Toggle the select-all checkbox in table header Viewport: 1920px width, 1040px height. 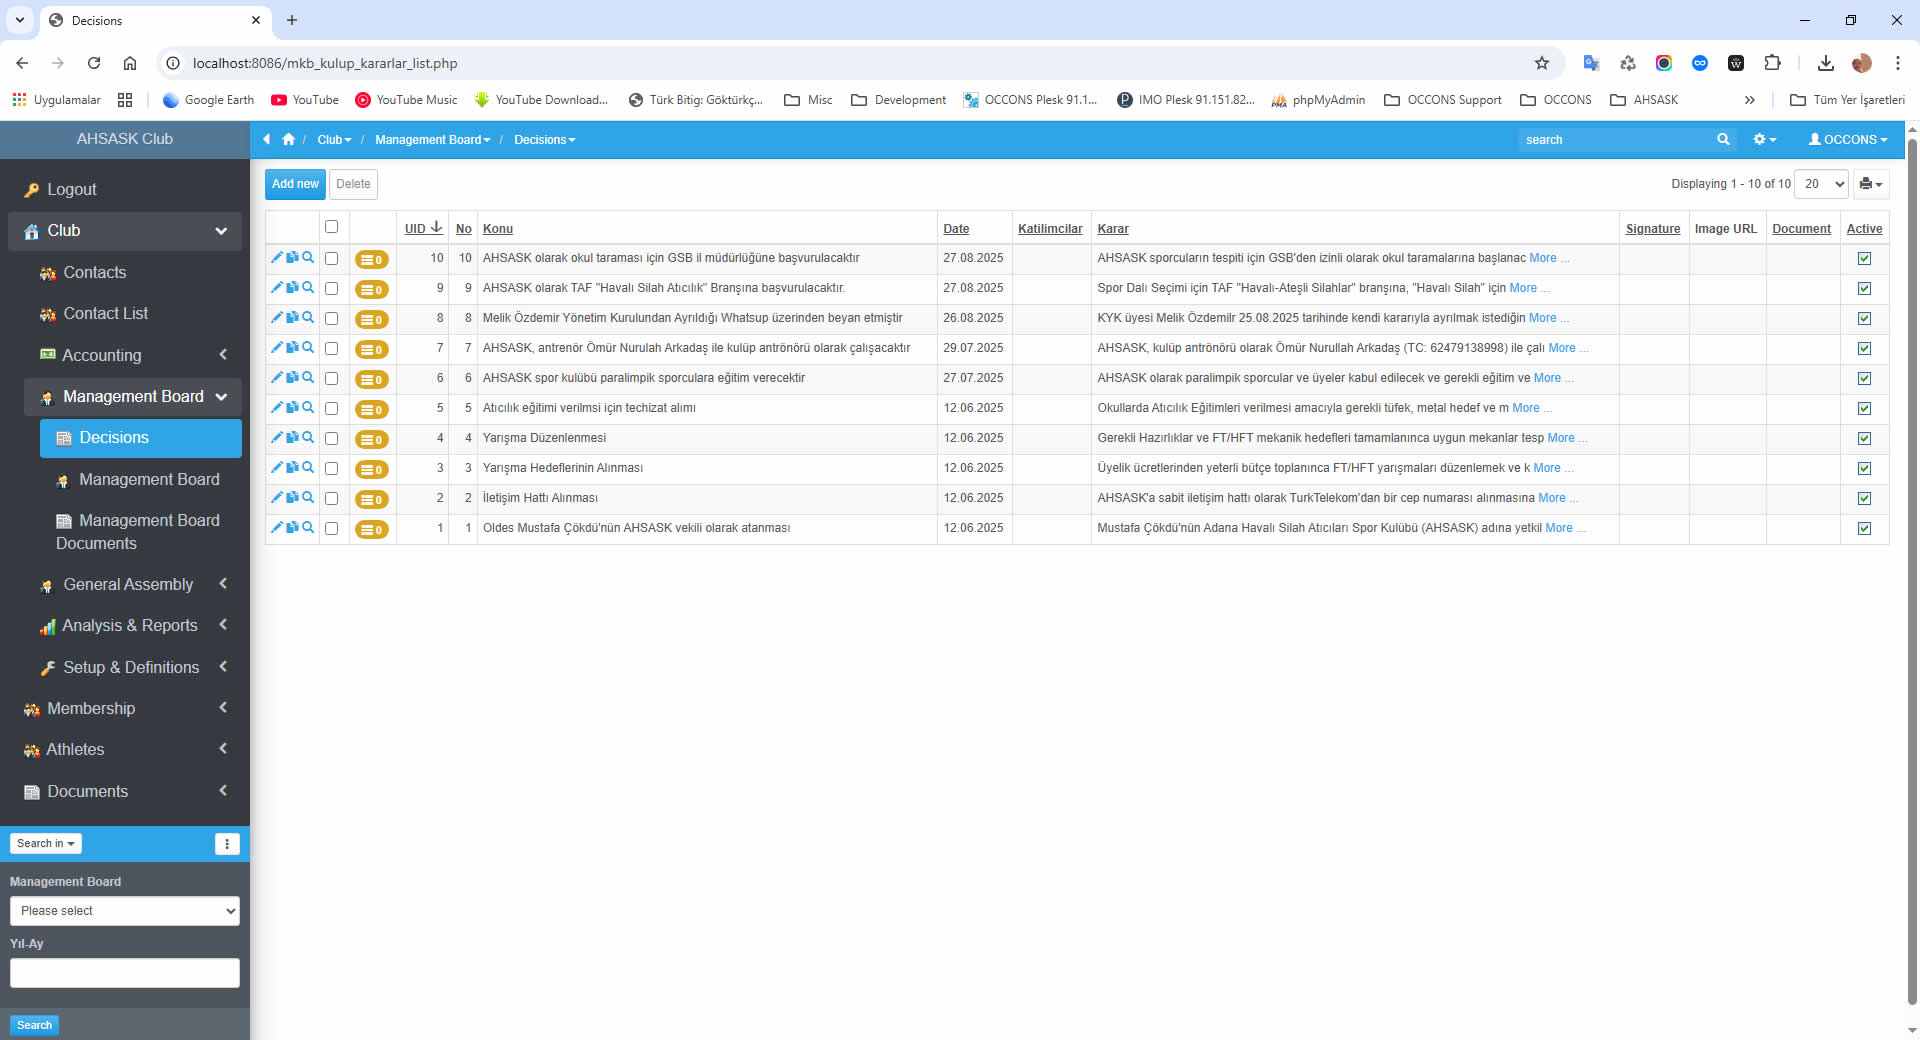point(332,227)
